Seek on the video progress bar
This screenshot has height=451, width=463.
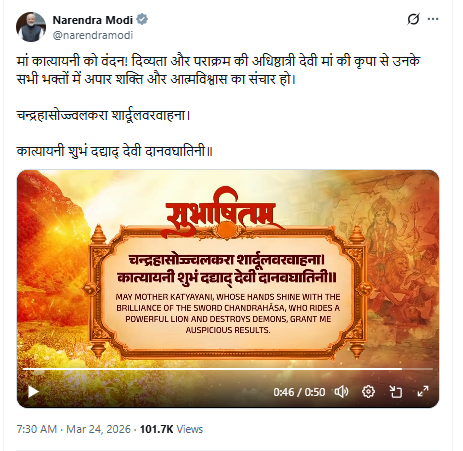(228, 369)
